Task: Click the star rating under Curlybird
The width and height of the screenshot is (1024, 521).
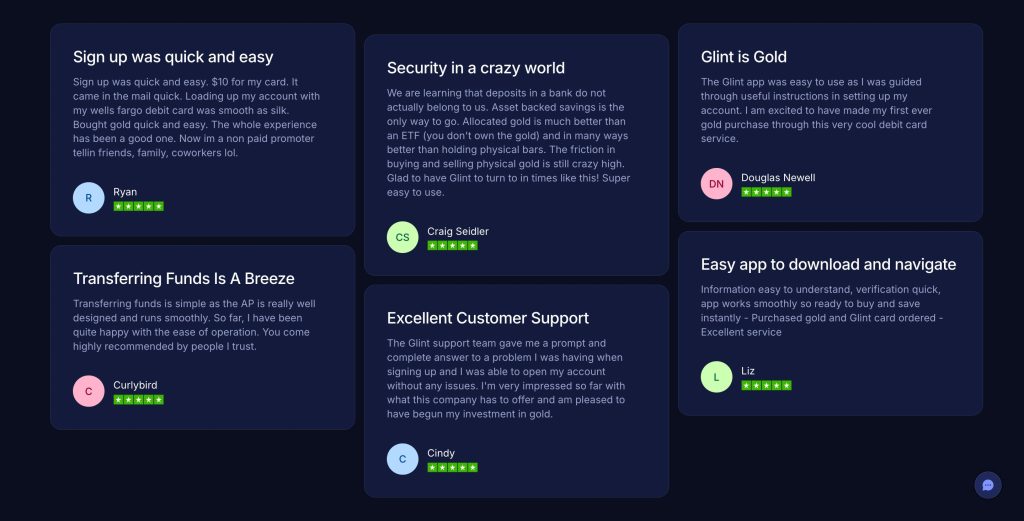Action: click(138, 399)
